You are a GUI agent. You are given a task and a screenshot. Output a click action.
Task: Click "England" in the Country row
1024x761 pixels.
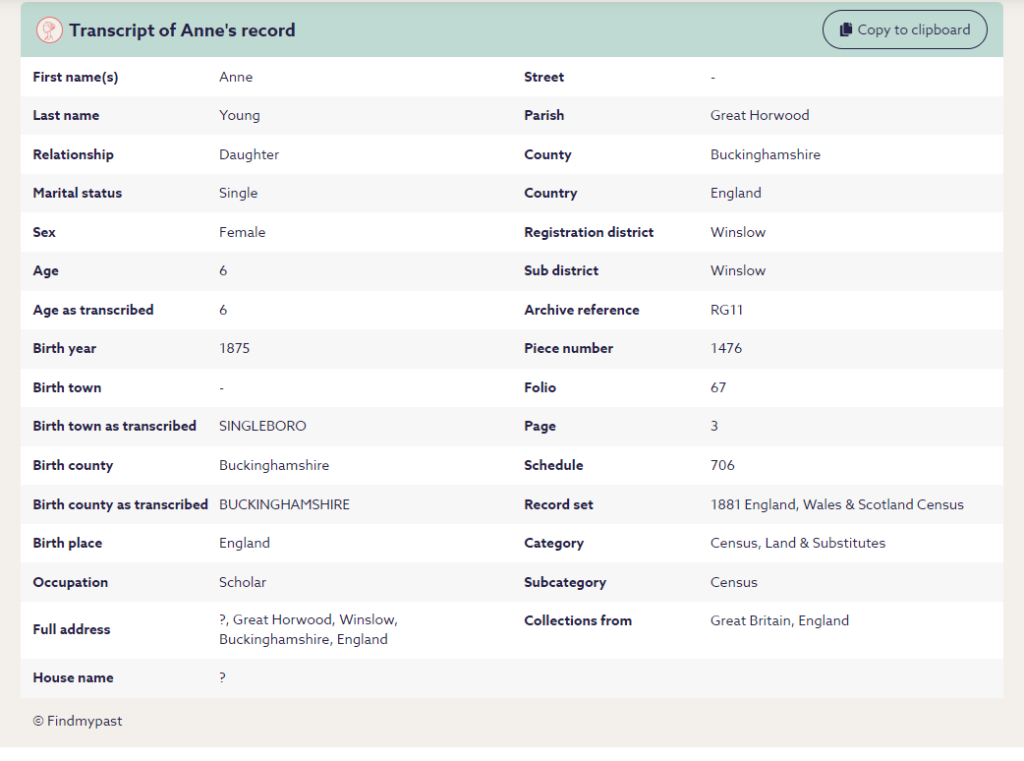pos(736,193)
